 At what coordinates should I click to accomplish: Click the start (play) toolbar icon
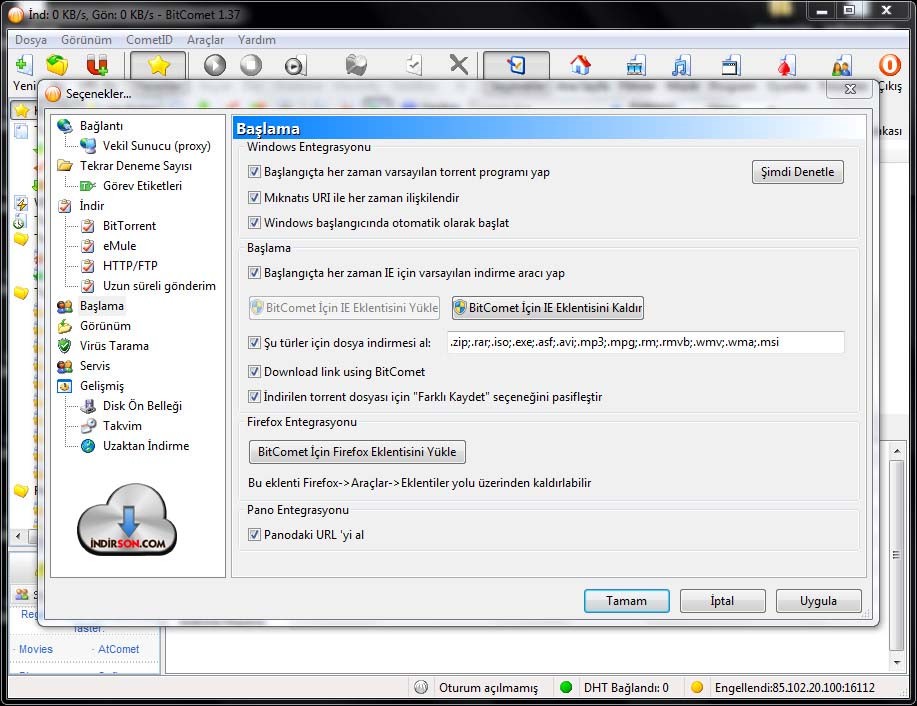(215, 65)
